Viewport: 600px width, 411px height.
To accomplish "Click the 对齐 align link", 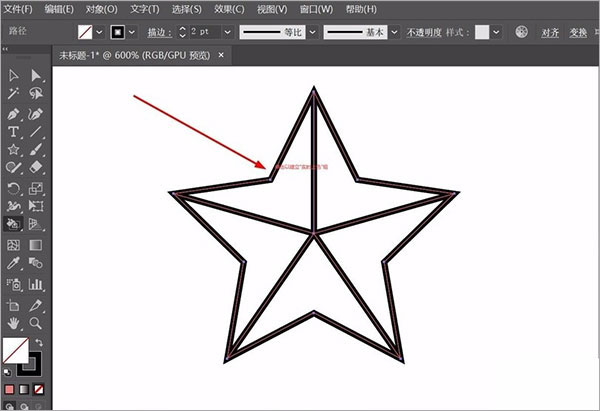I will click(x=550, y=32).
